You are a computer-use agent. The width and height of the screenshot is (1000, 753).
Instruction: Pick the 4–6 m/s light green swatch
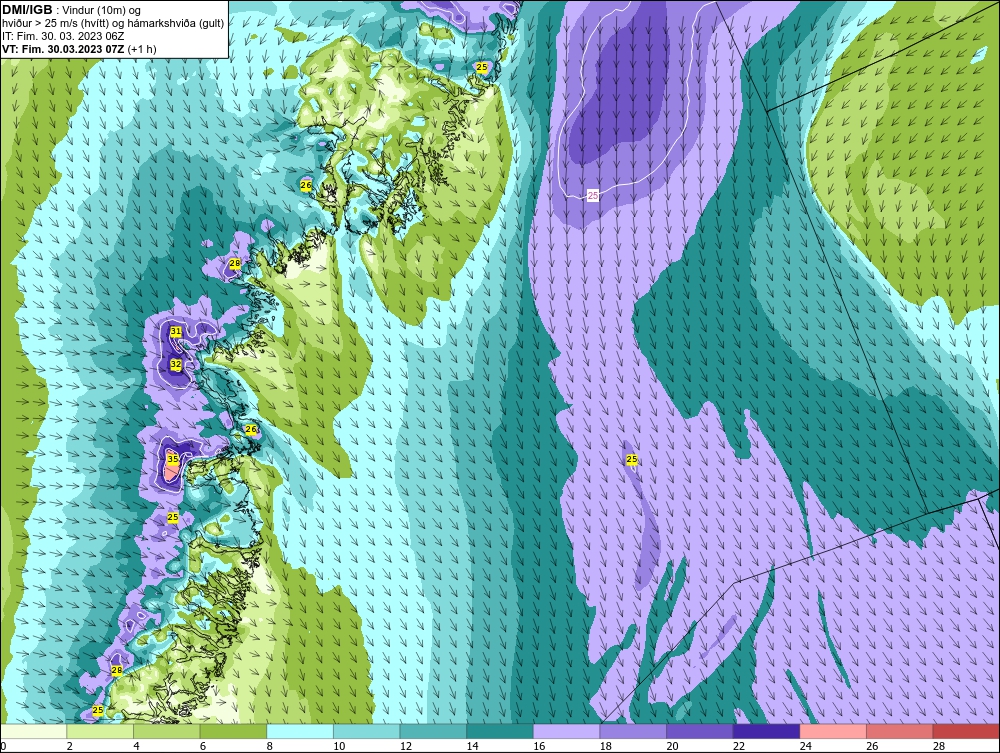[166, 731]
